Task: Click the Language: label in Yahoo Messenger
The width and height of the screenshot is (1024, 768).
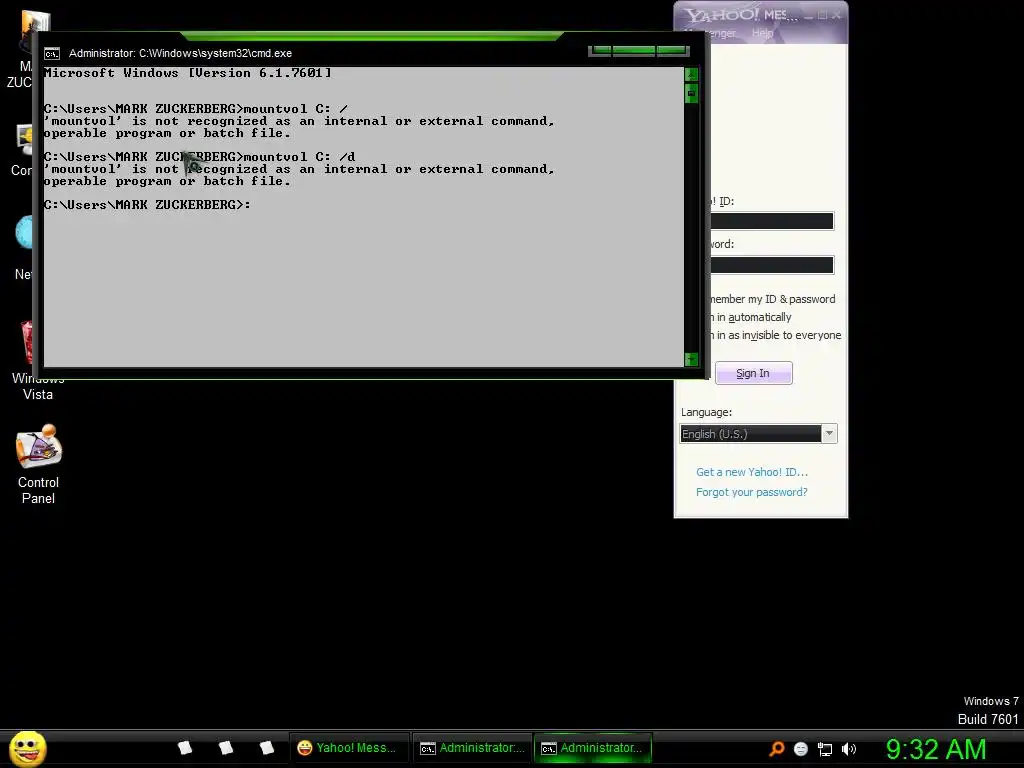Action: [706, 413]
